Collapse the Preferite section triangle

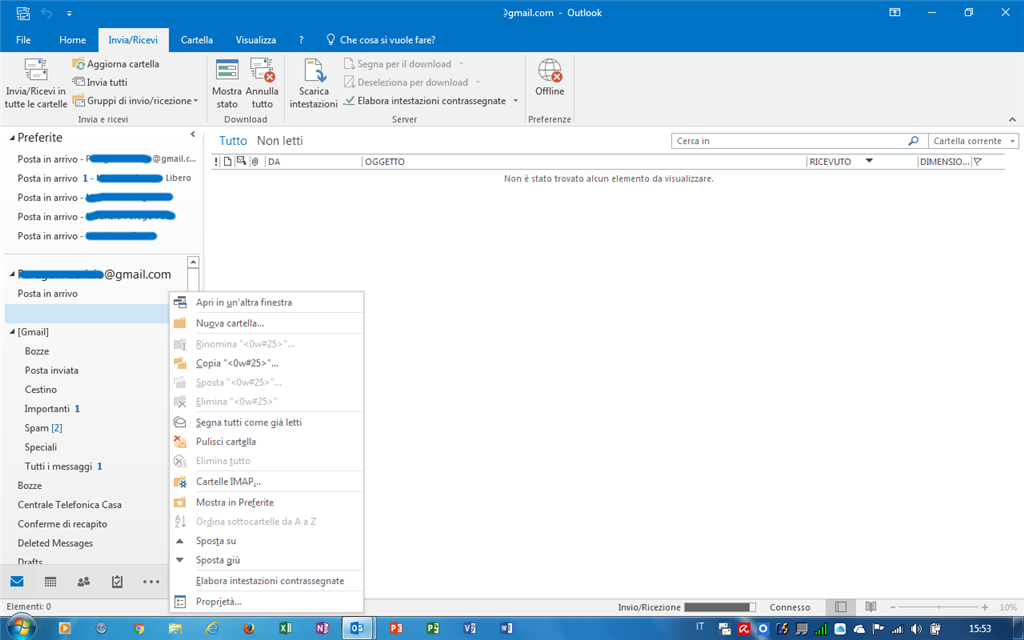click(x=12, y=138)
